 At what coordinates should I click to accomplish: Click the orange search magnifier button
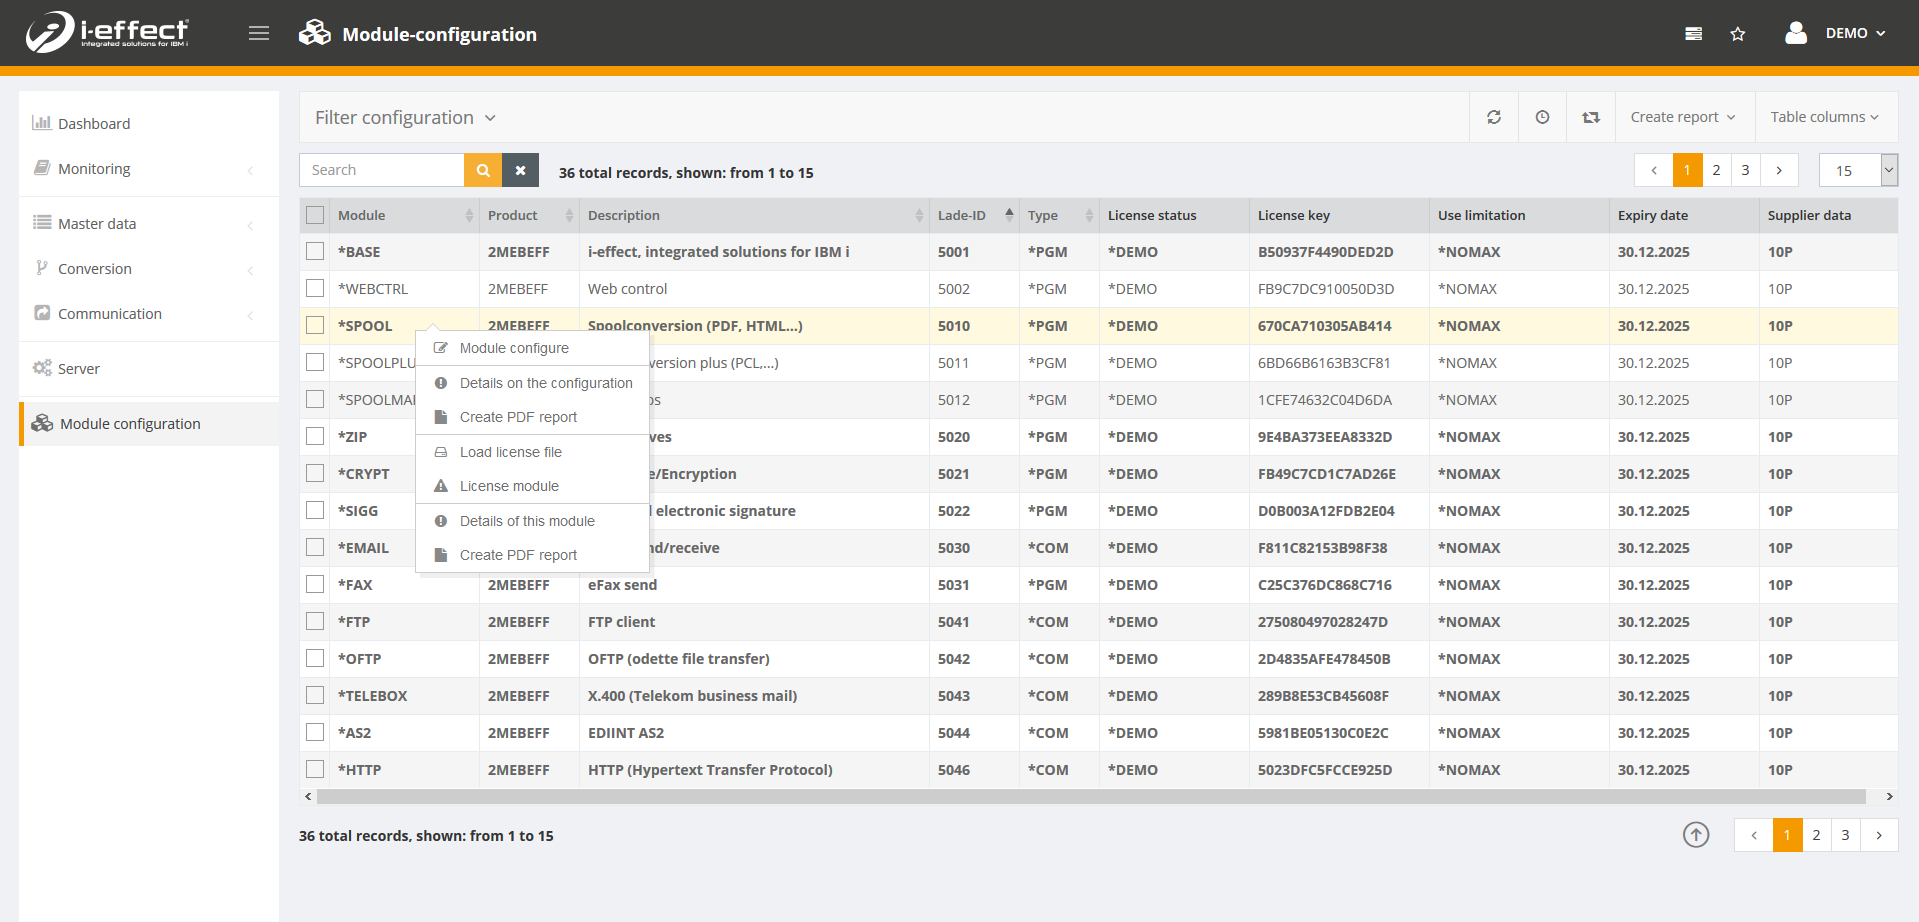pos(483,170)
